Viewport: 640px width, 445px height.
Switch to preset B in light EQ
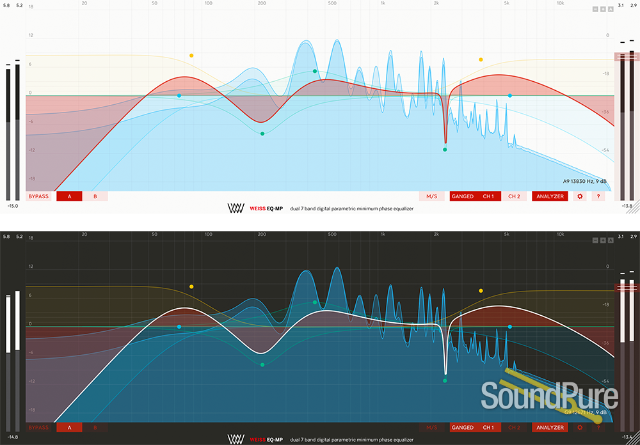[96, 197]
